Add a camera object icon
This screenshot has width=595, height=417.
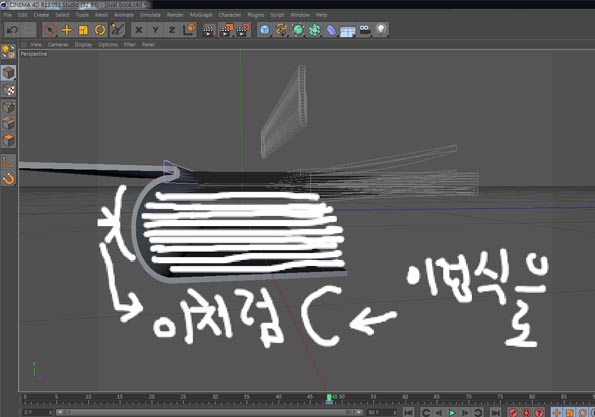[x=365, y=30]
